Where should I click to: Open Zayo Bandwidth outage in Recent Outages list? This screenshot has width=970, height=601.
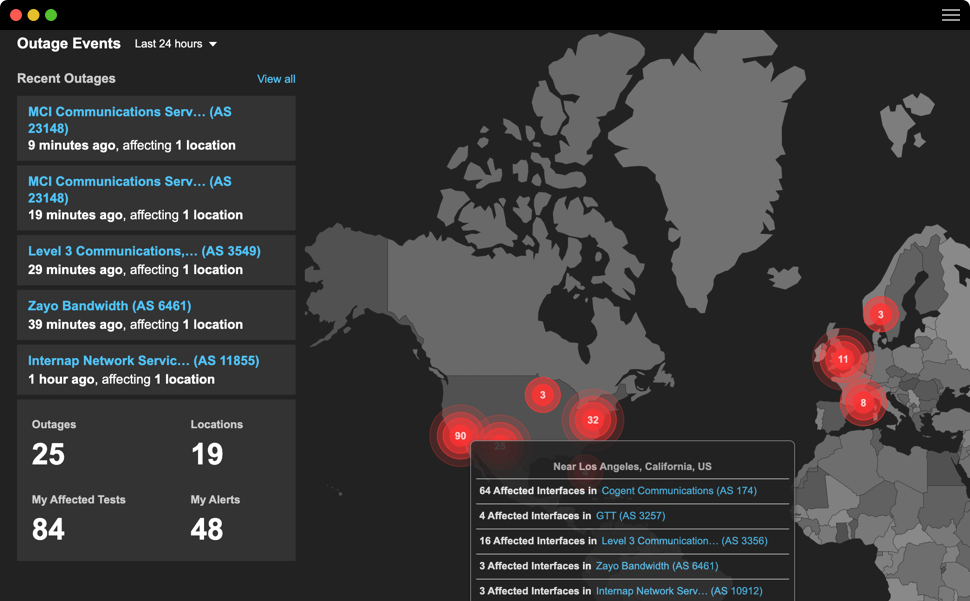click(x=109, y=306)
